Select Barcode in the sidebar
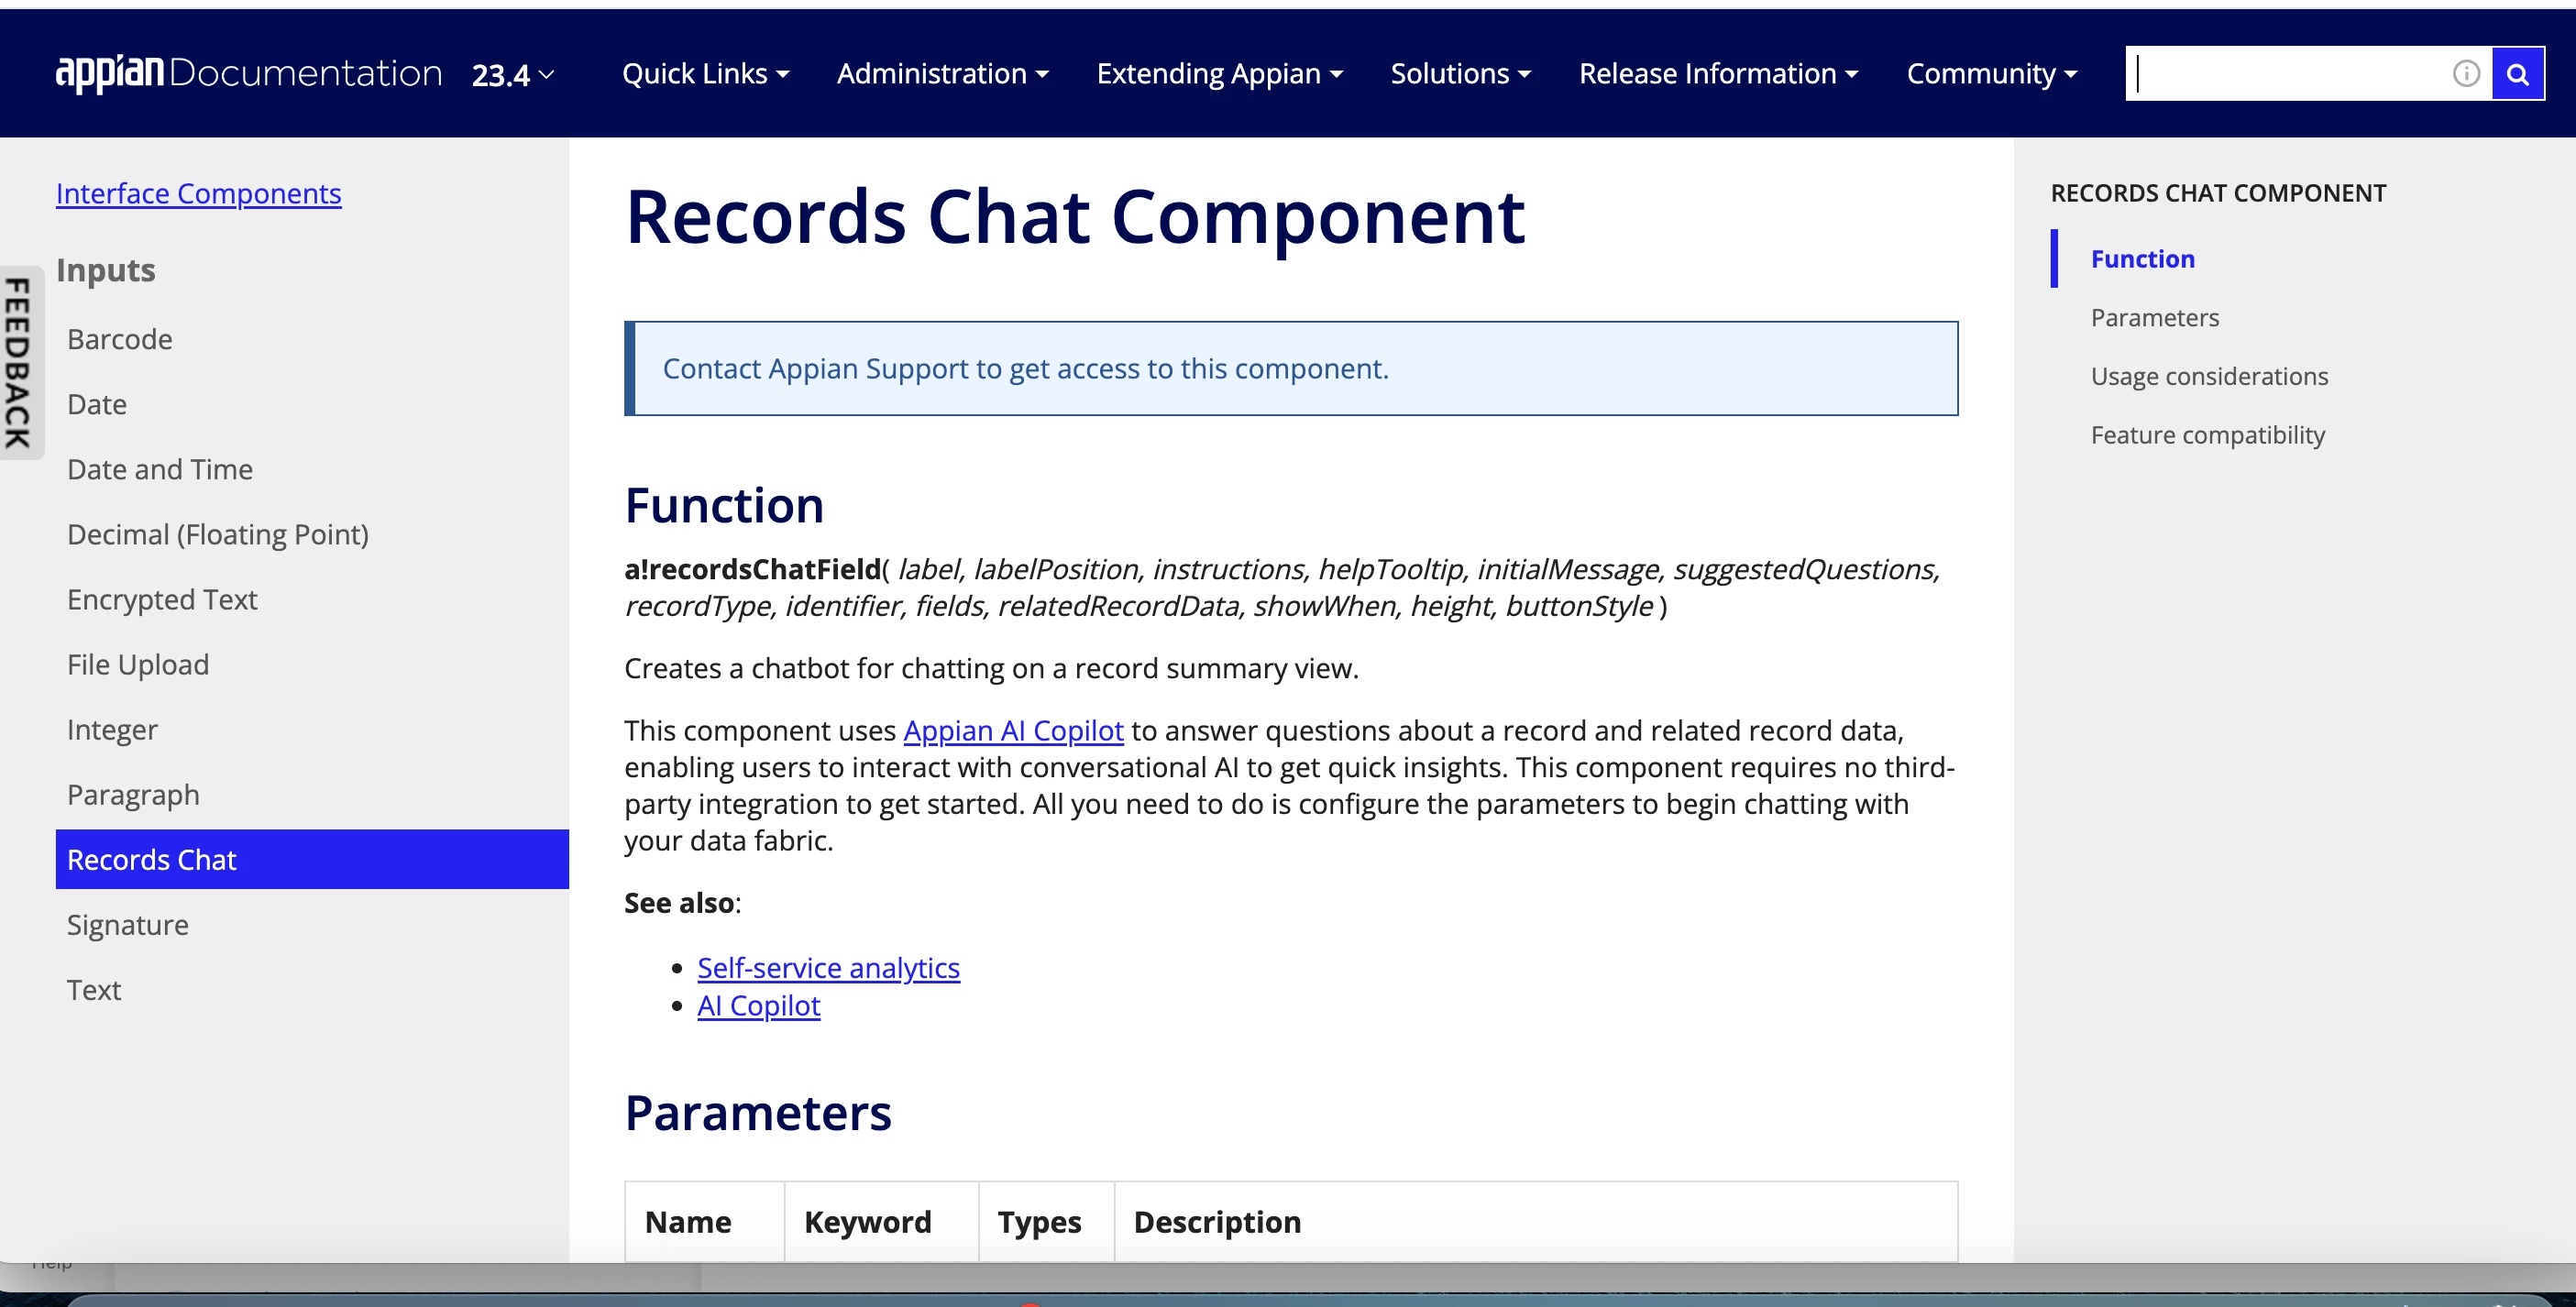The width and height of the screenshot is (2576, 1307). [120, 339]
